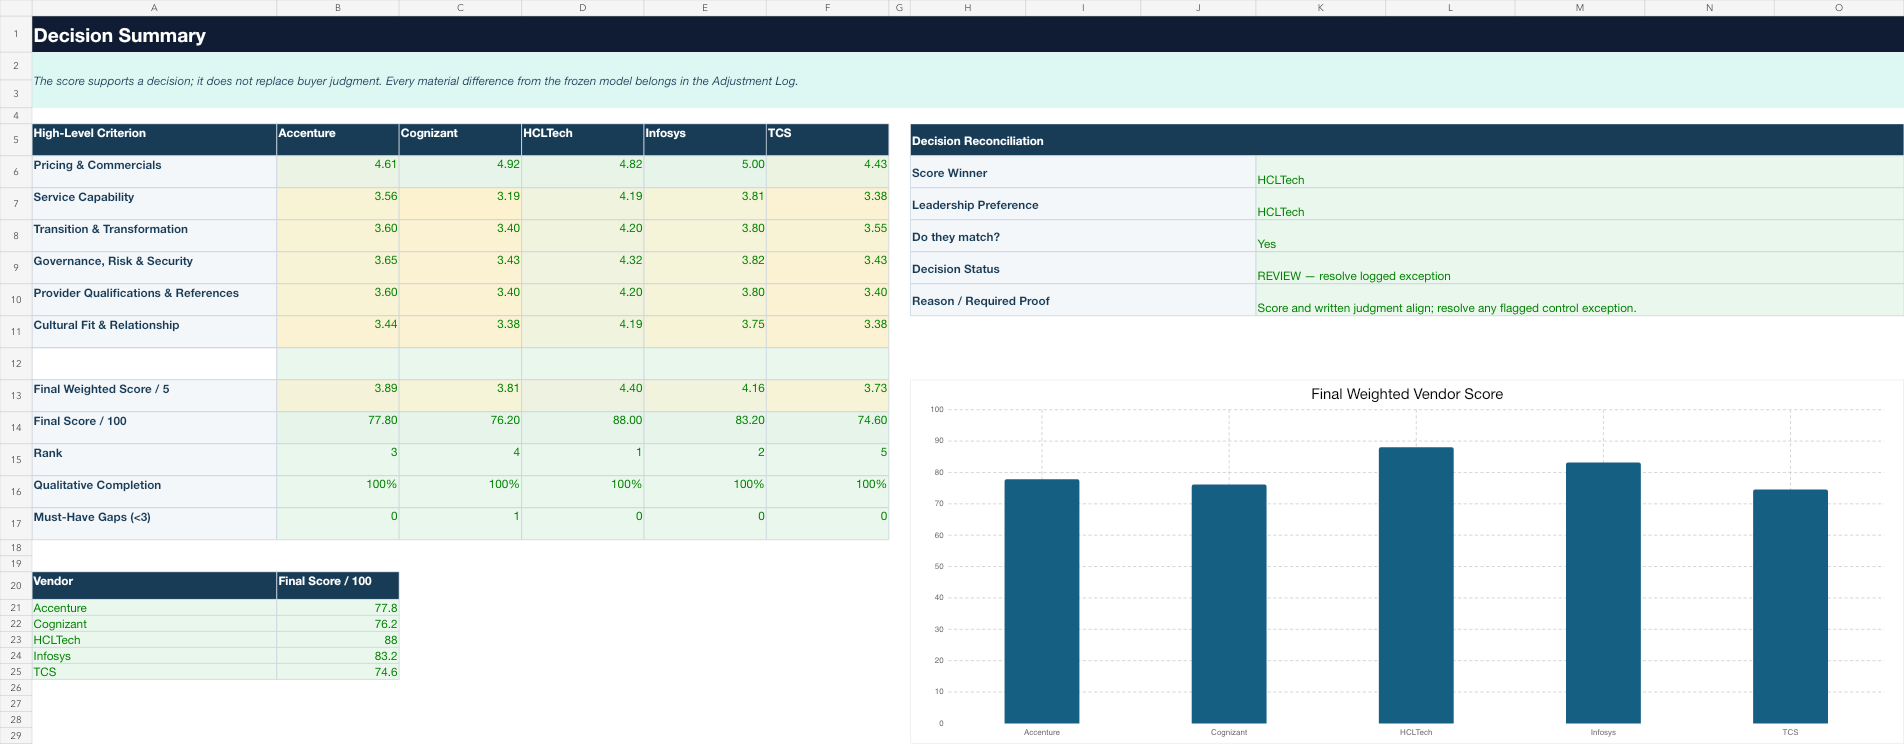Select the Service Capability row label
The image size is (1904, 744).
click(154, 204)
